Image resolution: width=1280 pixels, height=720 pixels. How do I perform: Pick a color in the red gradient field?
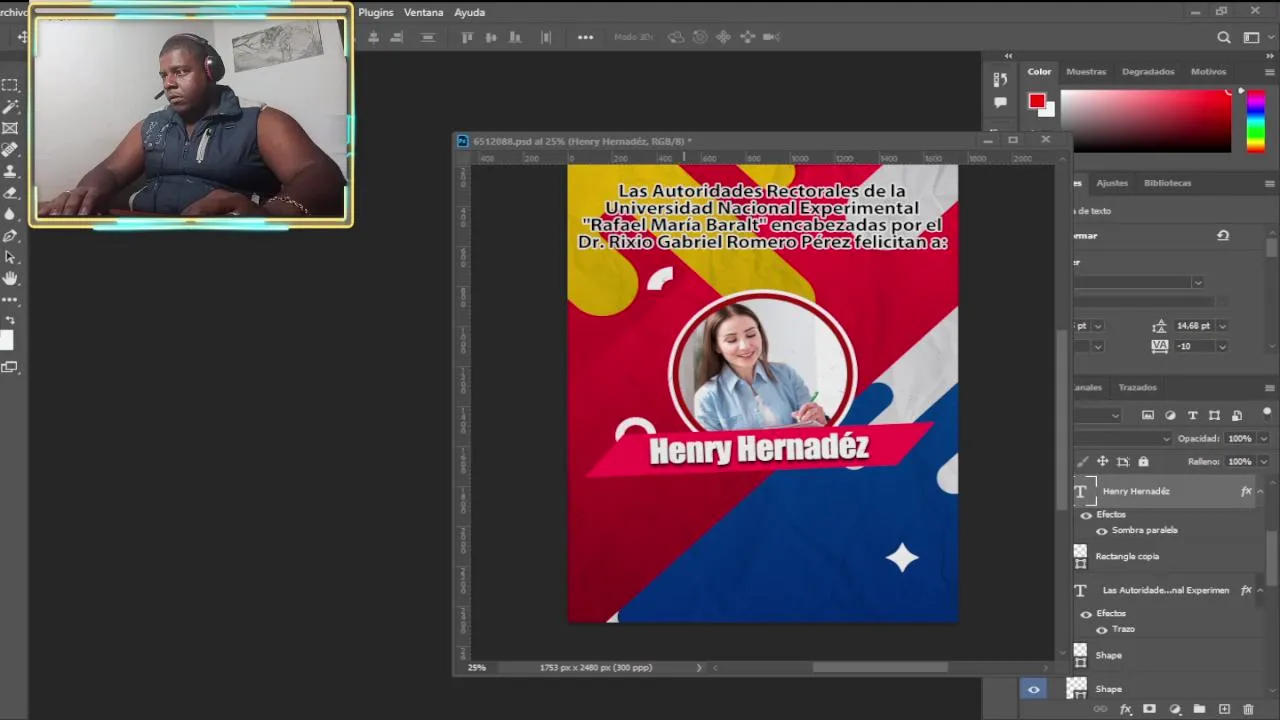coord(1146,121)
